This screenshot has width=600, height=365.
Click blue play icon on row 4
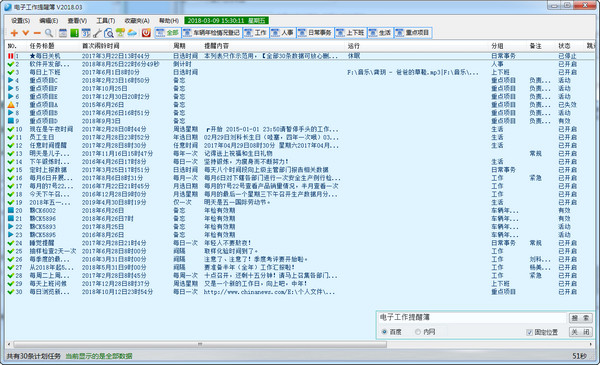point(11,80)
